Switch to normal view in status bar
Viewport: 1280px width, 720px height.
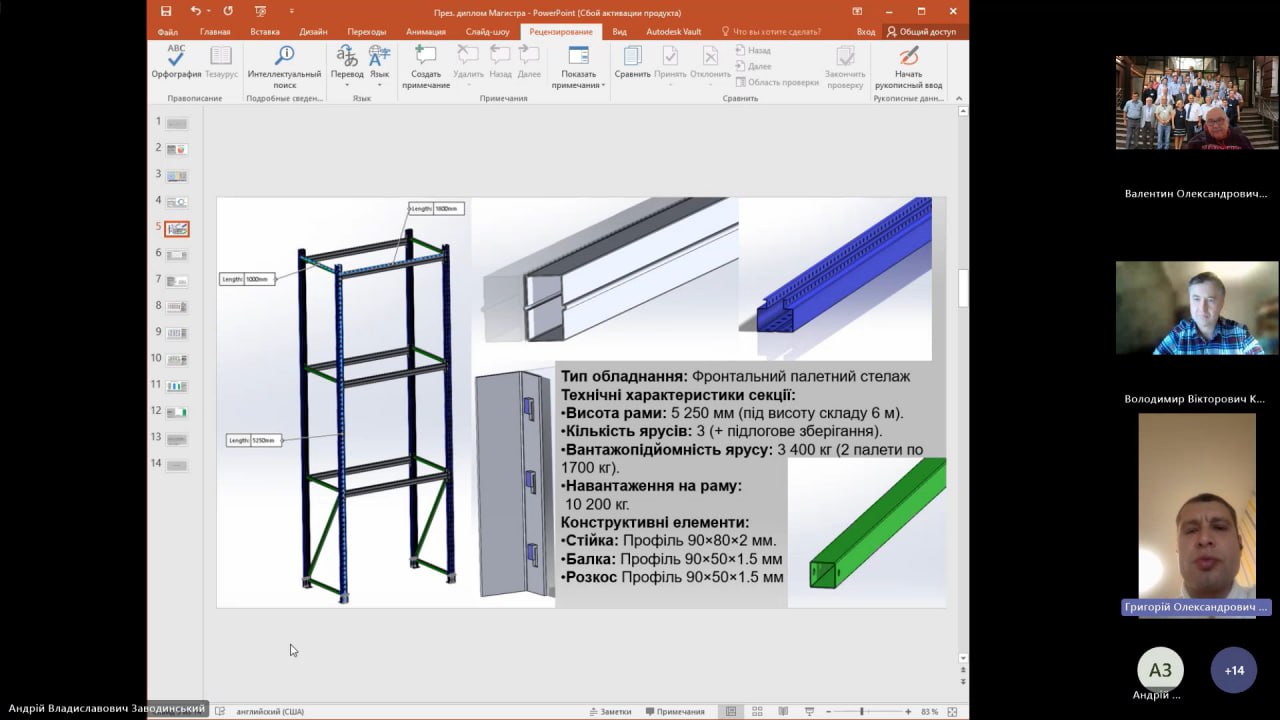click(731, 711)
